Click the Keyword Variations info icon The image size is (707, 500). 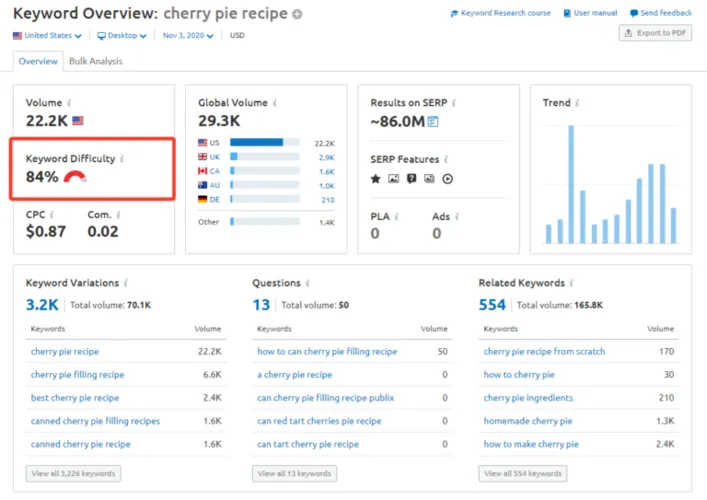click(x=126, y=283)
